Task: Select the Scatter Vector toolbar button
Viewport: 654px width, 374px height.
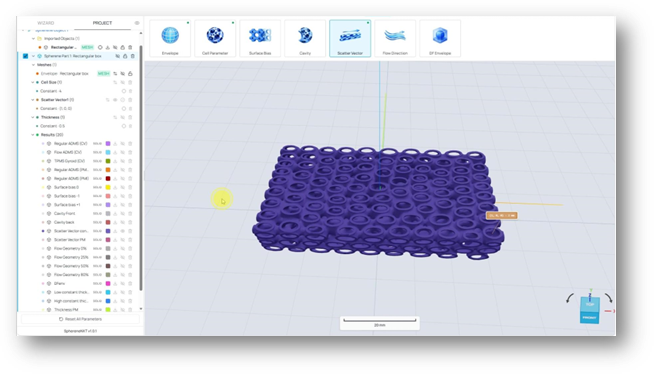Action: point(350,38)
